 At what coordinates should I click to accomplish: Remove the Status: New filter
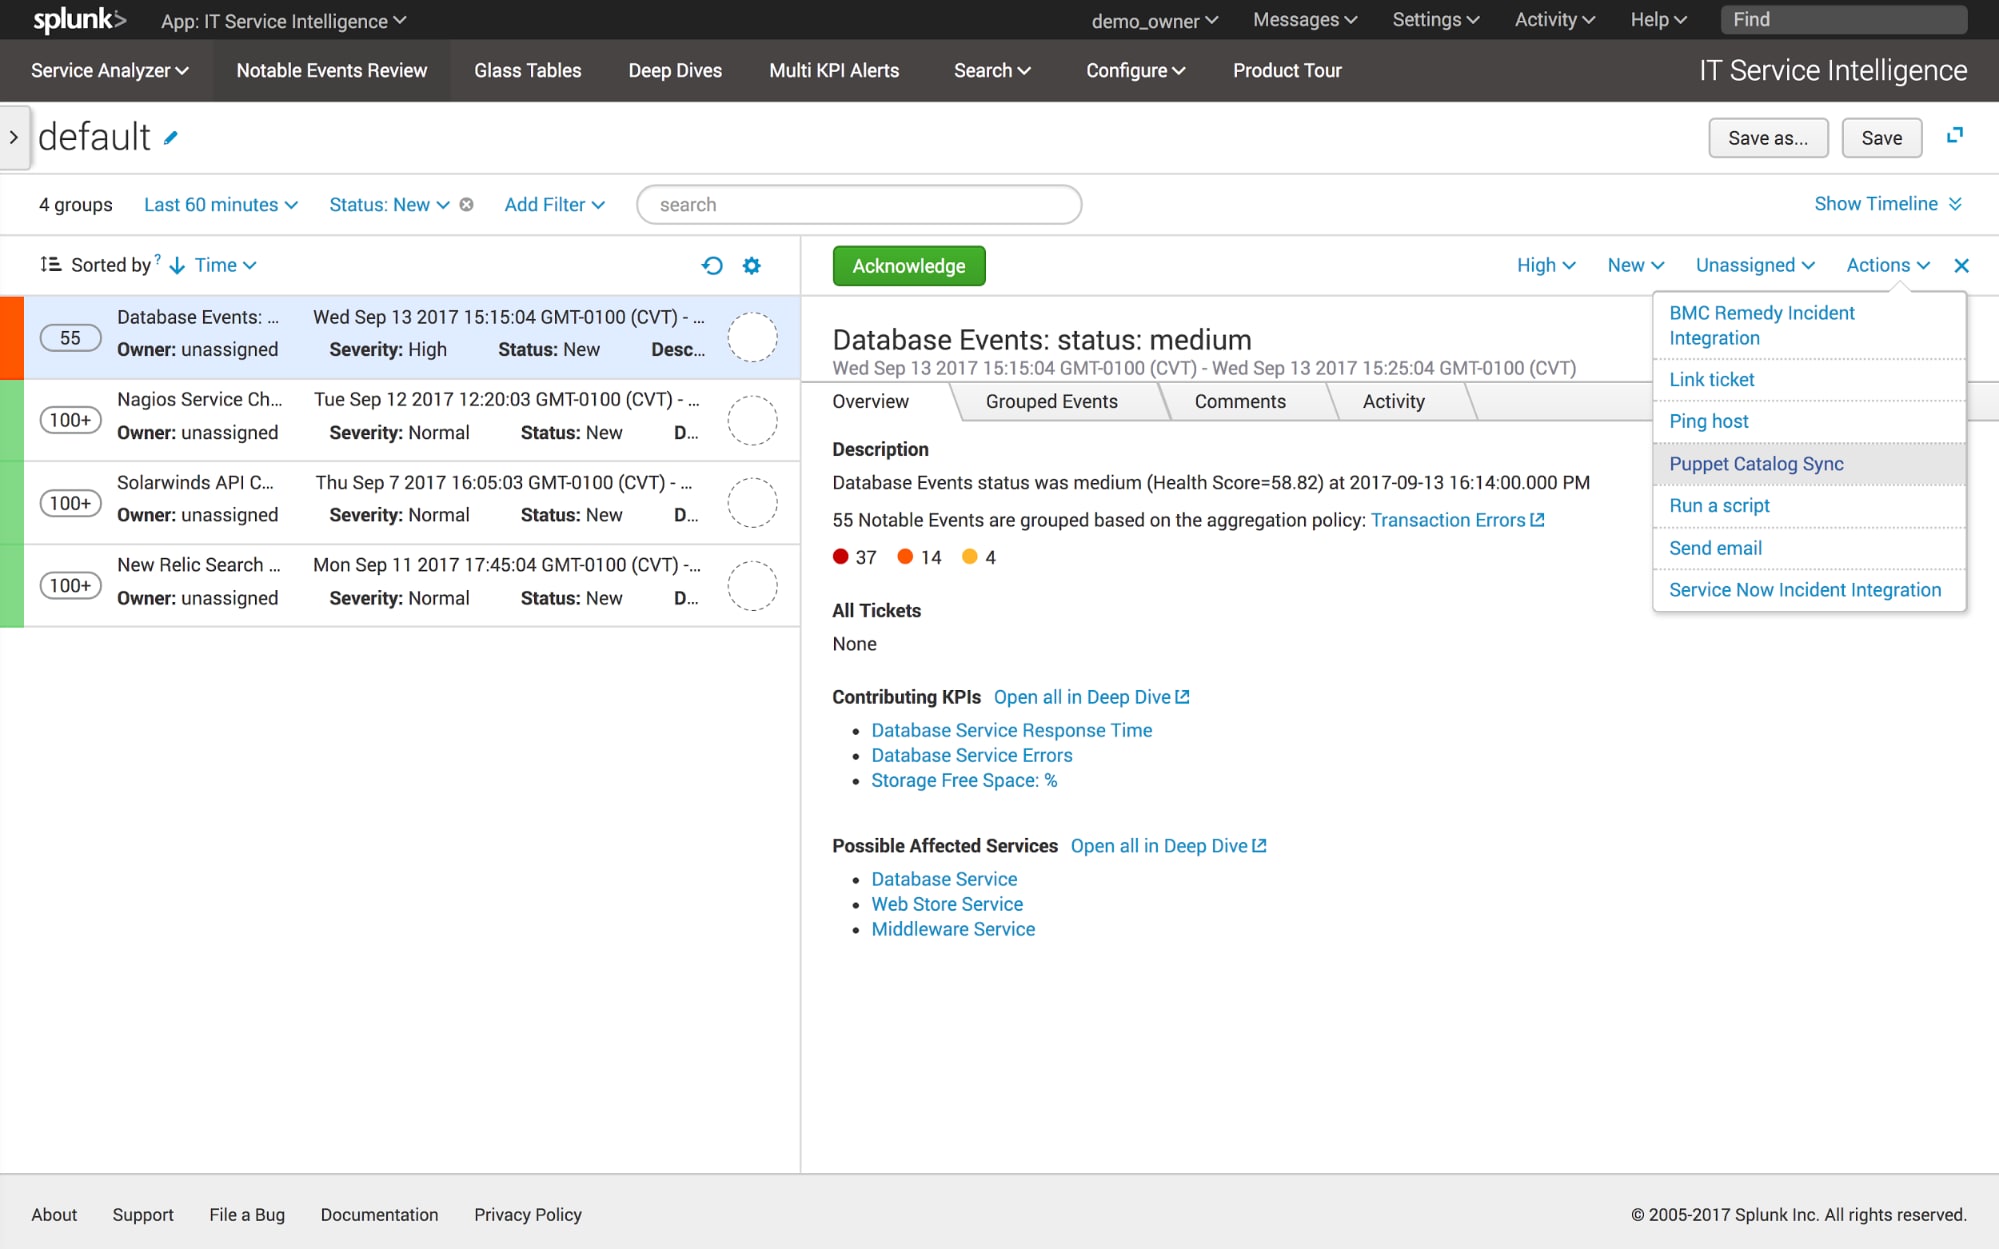pos(466,204)
